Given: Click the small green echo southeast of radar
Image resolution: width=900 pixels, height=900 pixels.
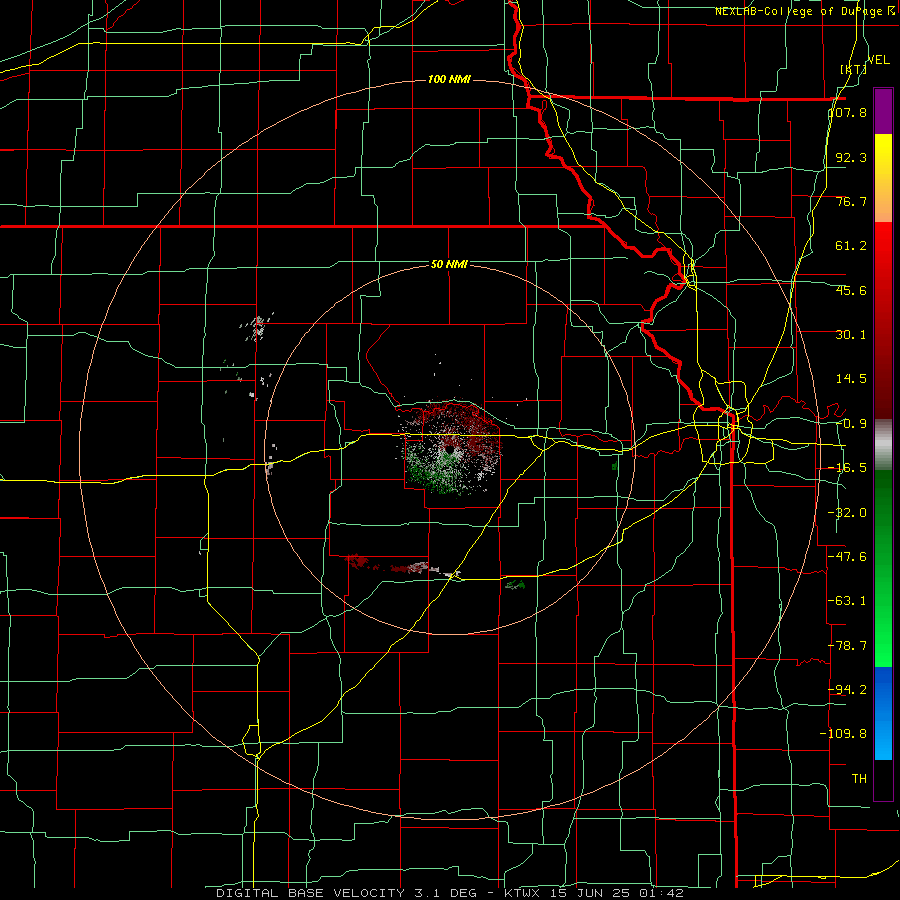Looking at the screenshot, I should pos(515,585).
